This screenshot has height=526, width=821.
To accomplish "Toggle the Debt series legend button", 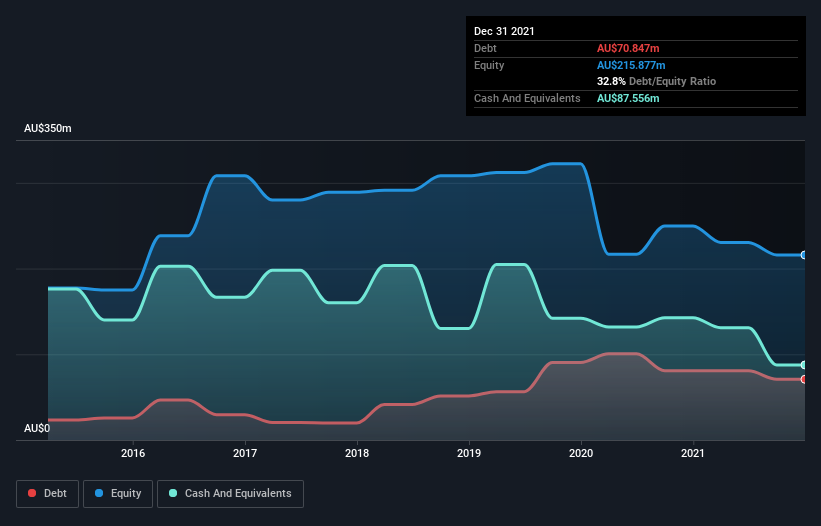I will 48,494.
